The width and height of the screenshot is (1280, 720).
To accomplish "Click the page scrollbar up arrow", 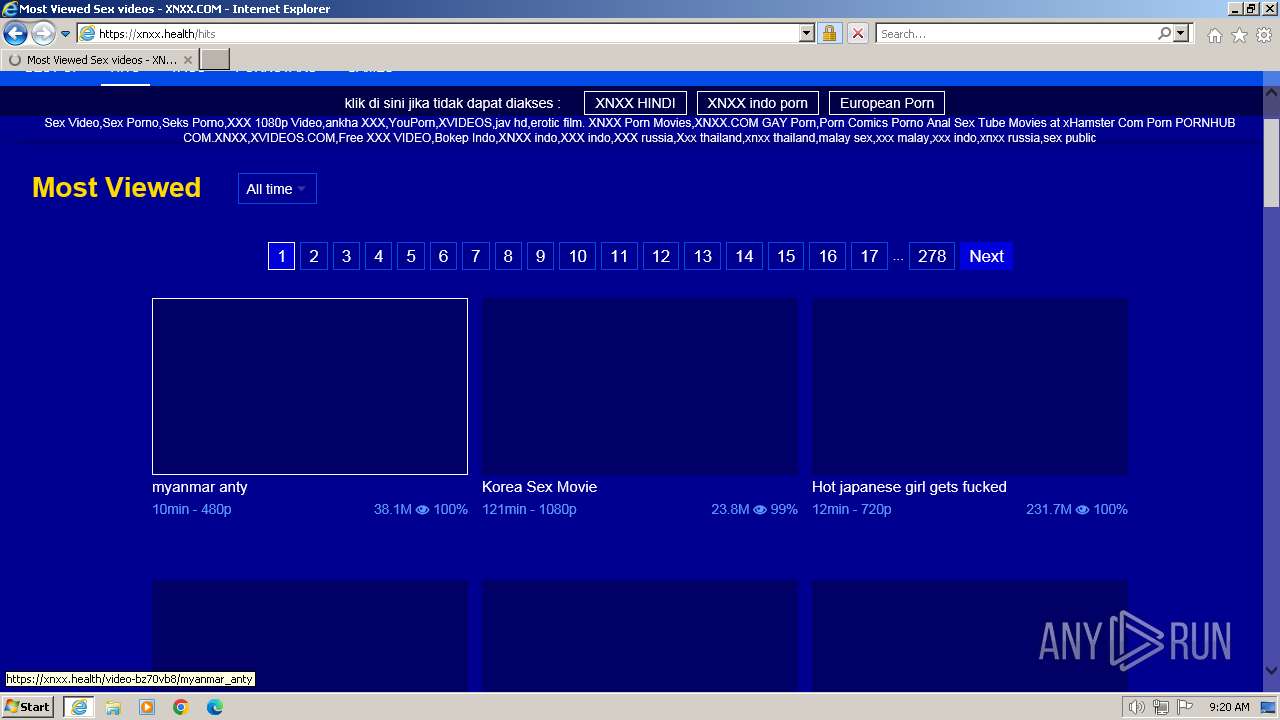I will click(1271, 95).
